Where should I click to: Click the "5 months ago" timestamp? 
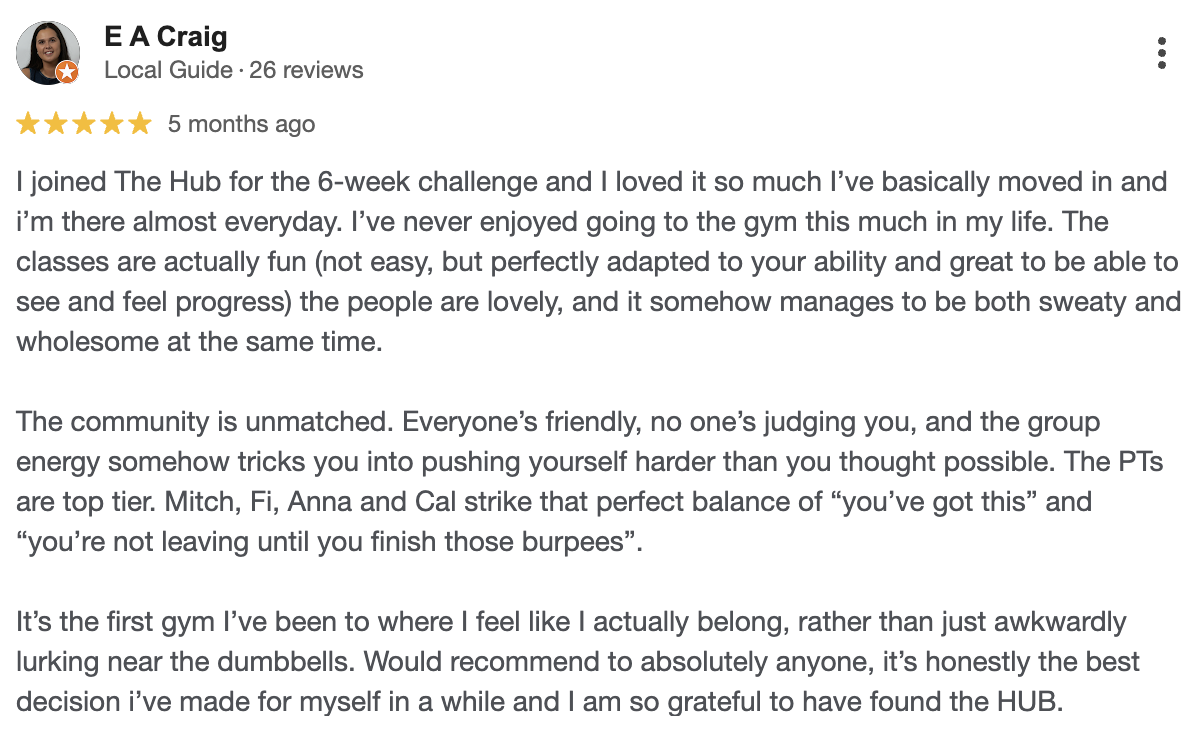(241, 124)
